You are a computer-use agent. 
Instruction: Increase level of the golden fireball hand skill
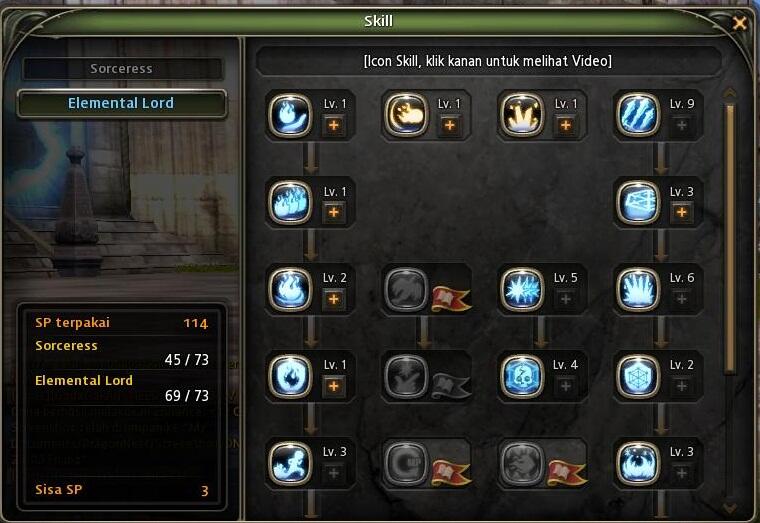[x=450, y=126]
